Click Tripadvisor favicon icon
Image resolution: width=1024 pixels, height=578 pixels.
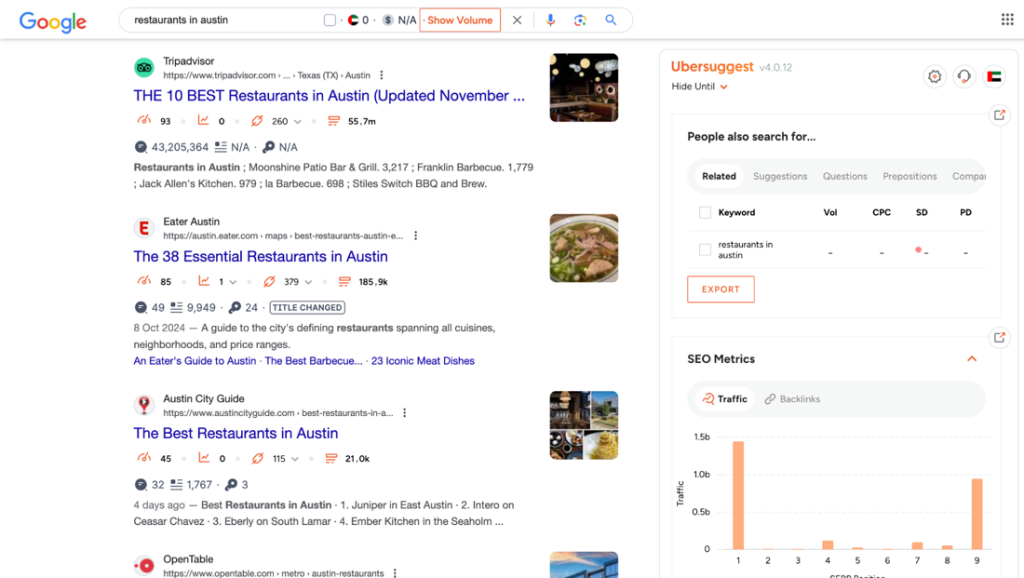tap(144, 67)
